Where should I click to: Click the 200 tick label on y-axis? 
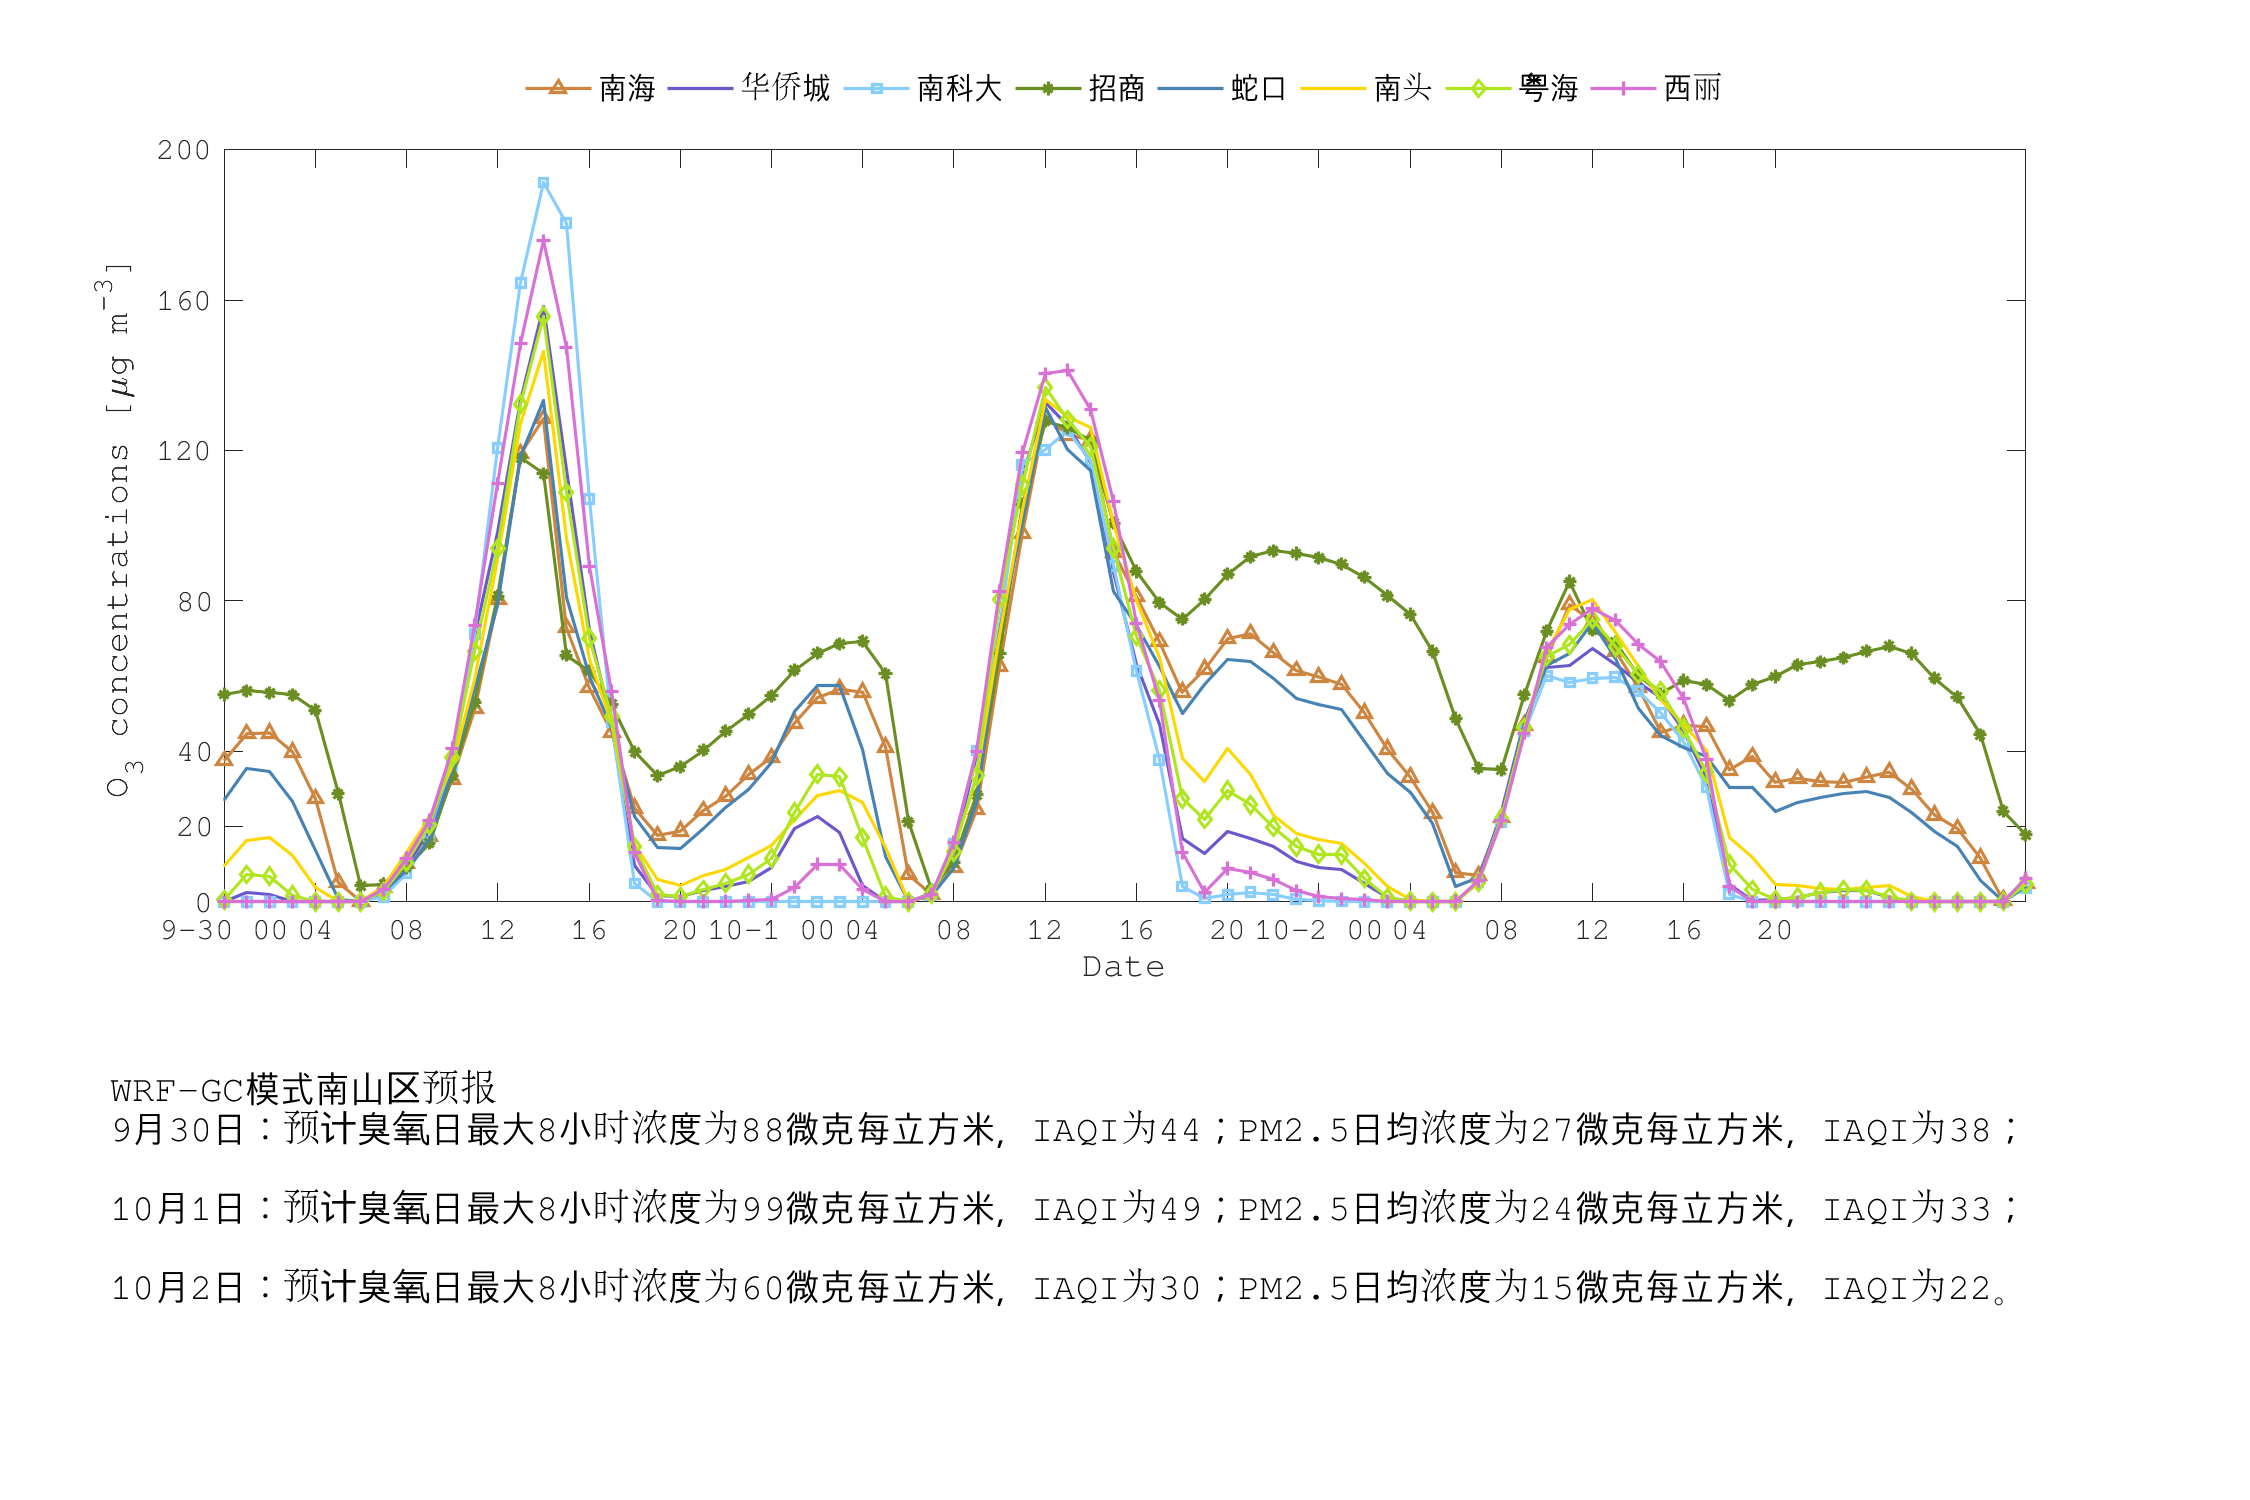183,150
